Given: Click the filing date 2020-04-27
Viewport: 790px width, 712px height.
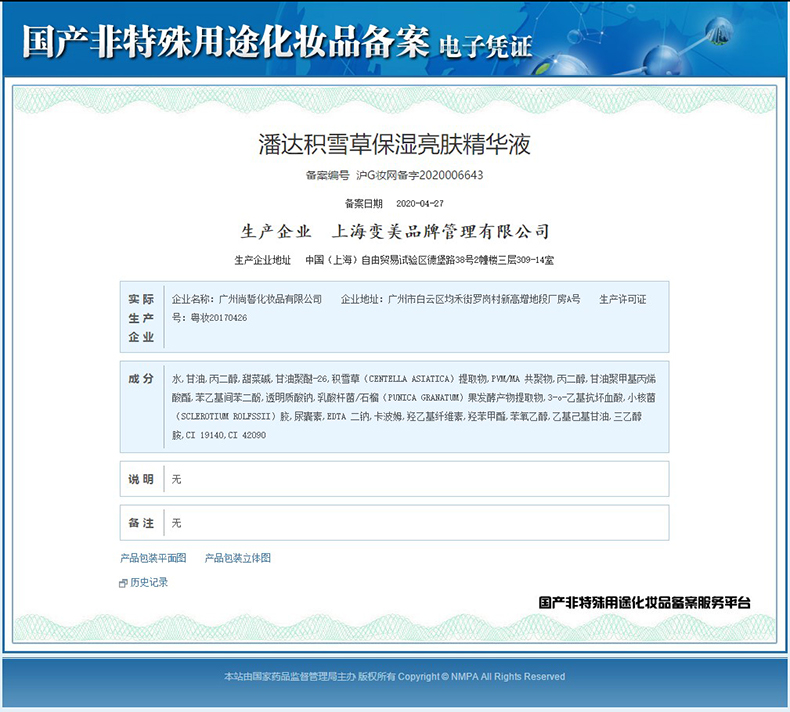Looking at the screenshot, I should click(420, 203).
